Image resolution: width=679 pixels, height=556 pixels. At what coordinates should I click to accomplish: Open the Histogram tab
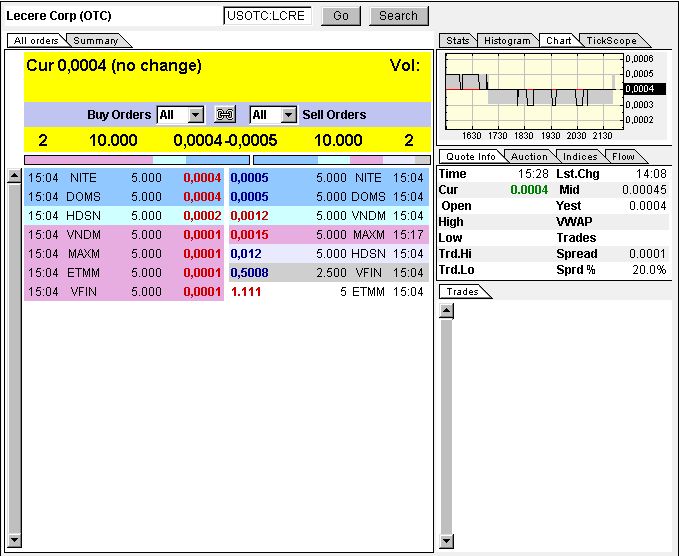click(x=507, y=41)
